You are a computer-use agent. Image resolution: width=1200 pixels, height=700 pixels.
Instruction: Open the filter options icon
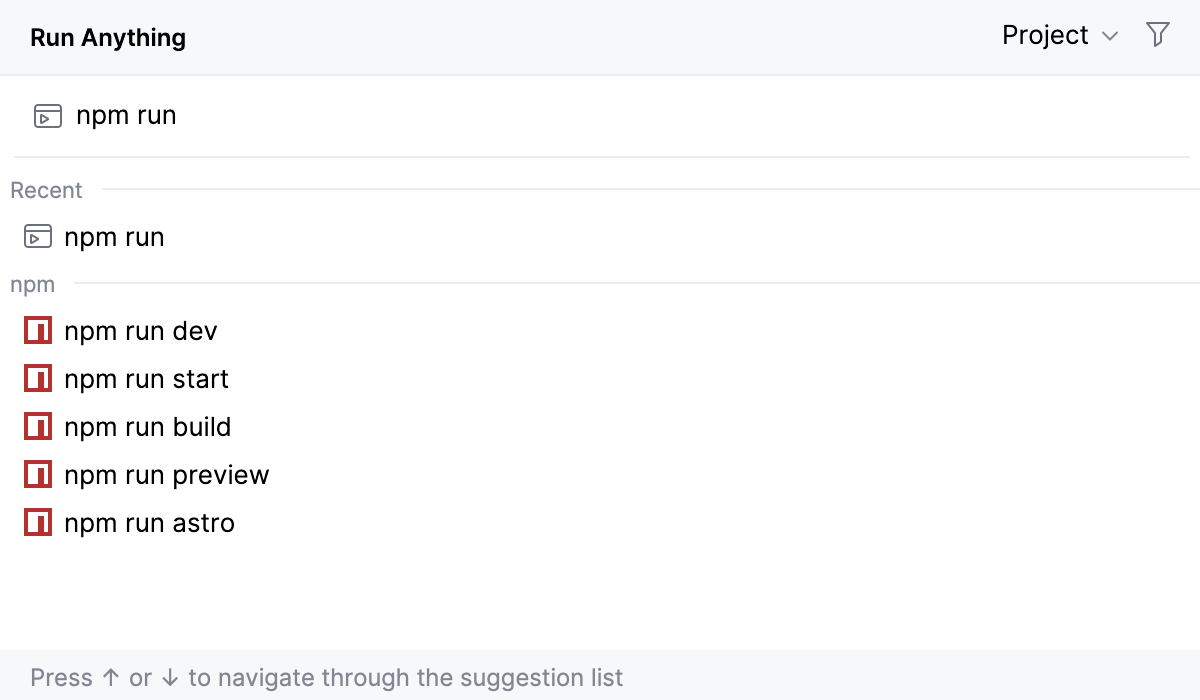pyautogui.click(x=1158, y=34)
